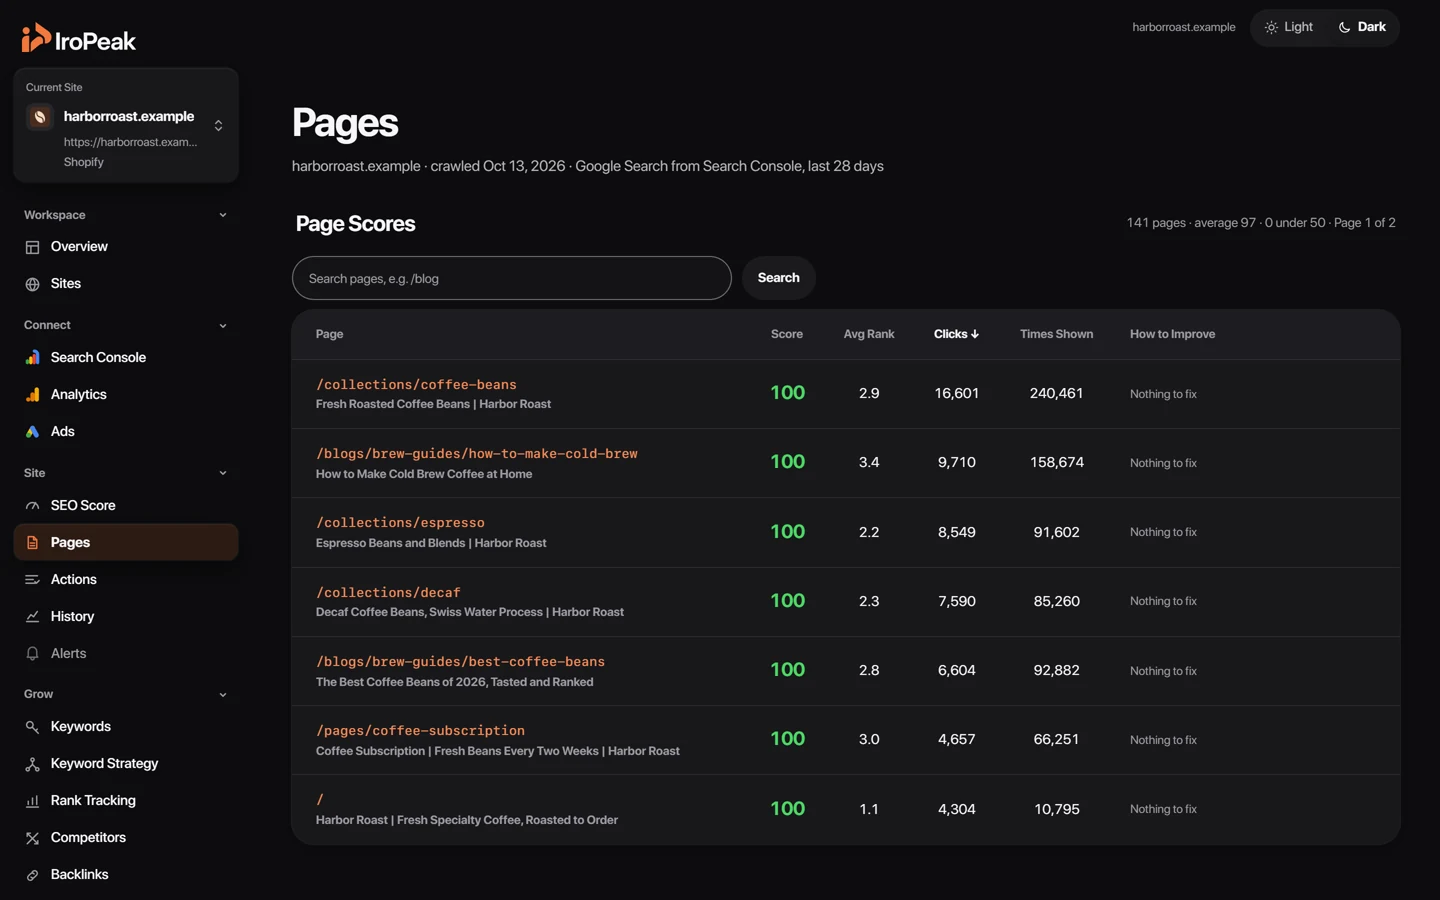Image resolution: width=1440 pixels, height=900 pixels.
Task: Switch to Light theme
Action: 1289,27
